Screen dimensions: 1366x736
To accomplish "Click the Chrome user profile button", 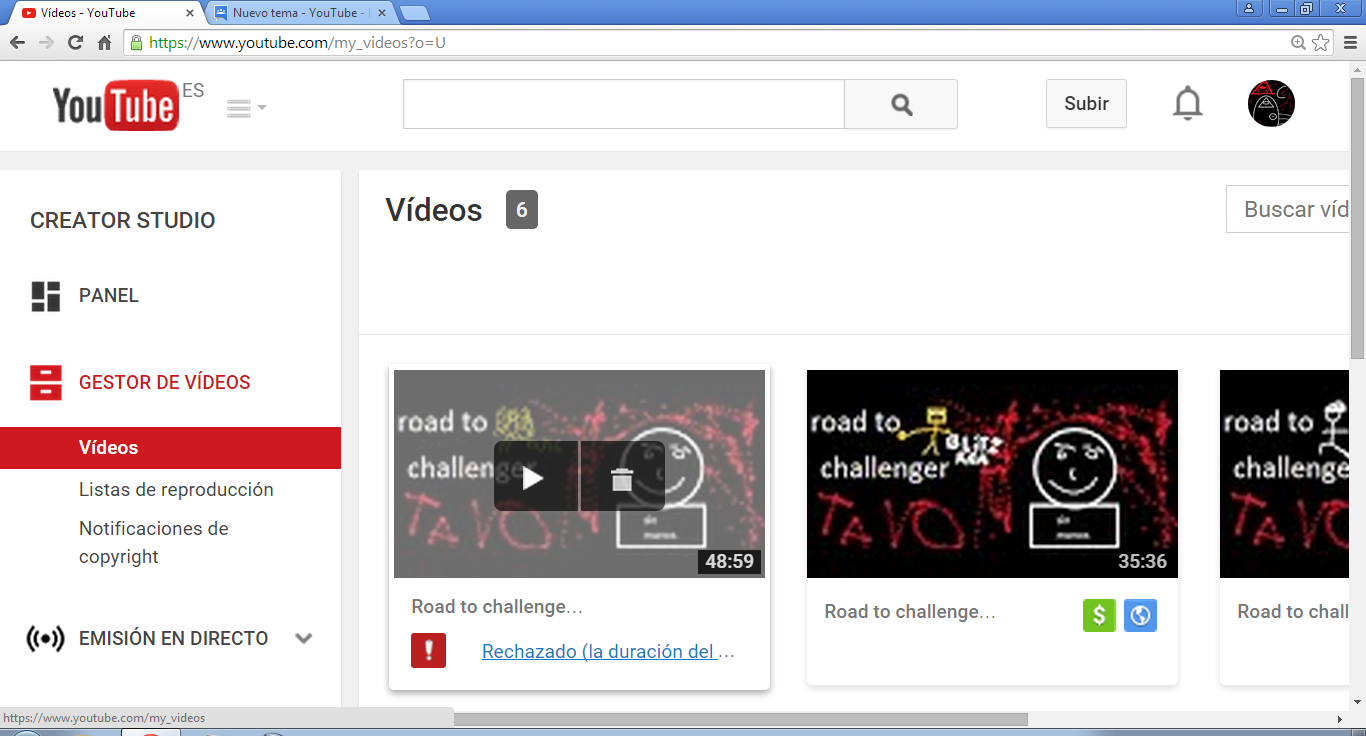I will [1249, 8].
